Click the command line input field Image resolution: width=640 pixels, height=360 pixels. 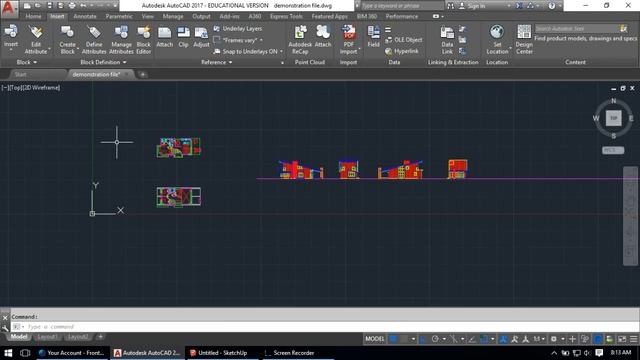tap(324, 327)
